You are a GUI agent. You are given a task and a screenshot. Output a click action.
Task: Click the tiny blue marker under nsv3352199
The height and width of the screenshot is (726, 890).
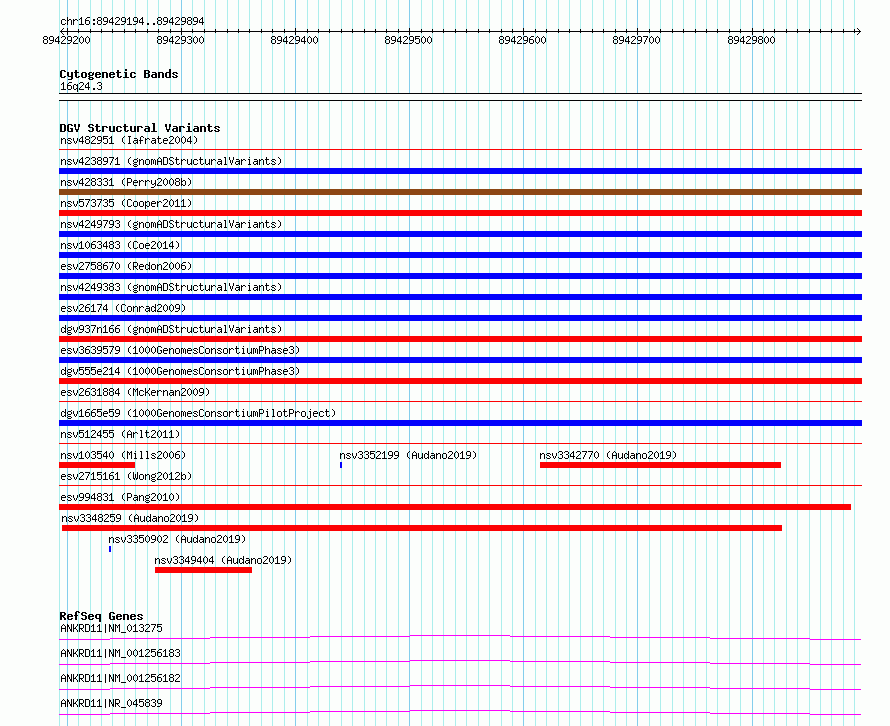[x=341, y=465]
